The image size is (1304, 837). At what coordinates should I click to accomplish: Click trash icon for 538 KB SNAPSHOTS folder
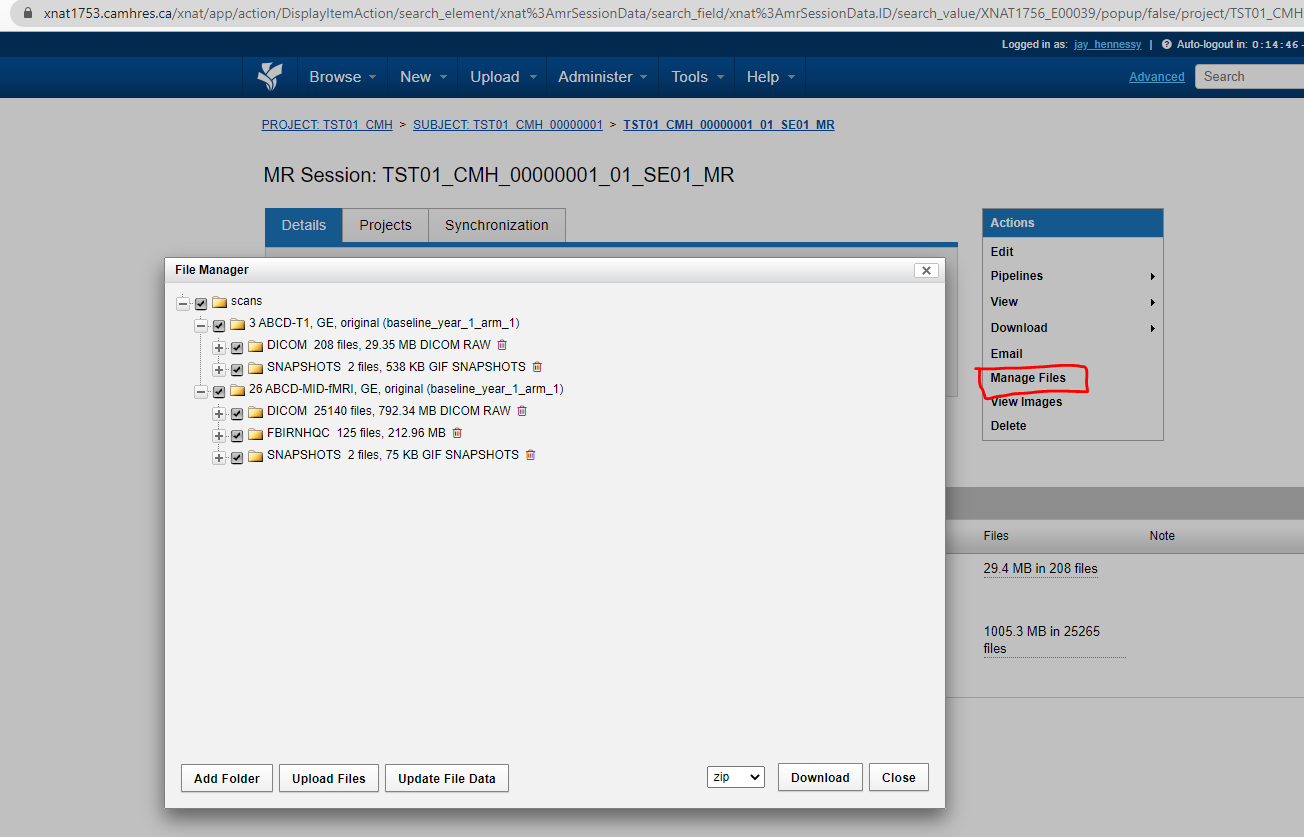point(537,367)
